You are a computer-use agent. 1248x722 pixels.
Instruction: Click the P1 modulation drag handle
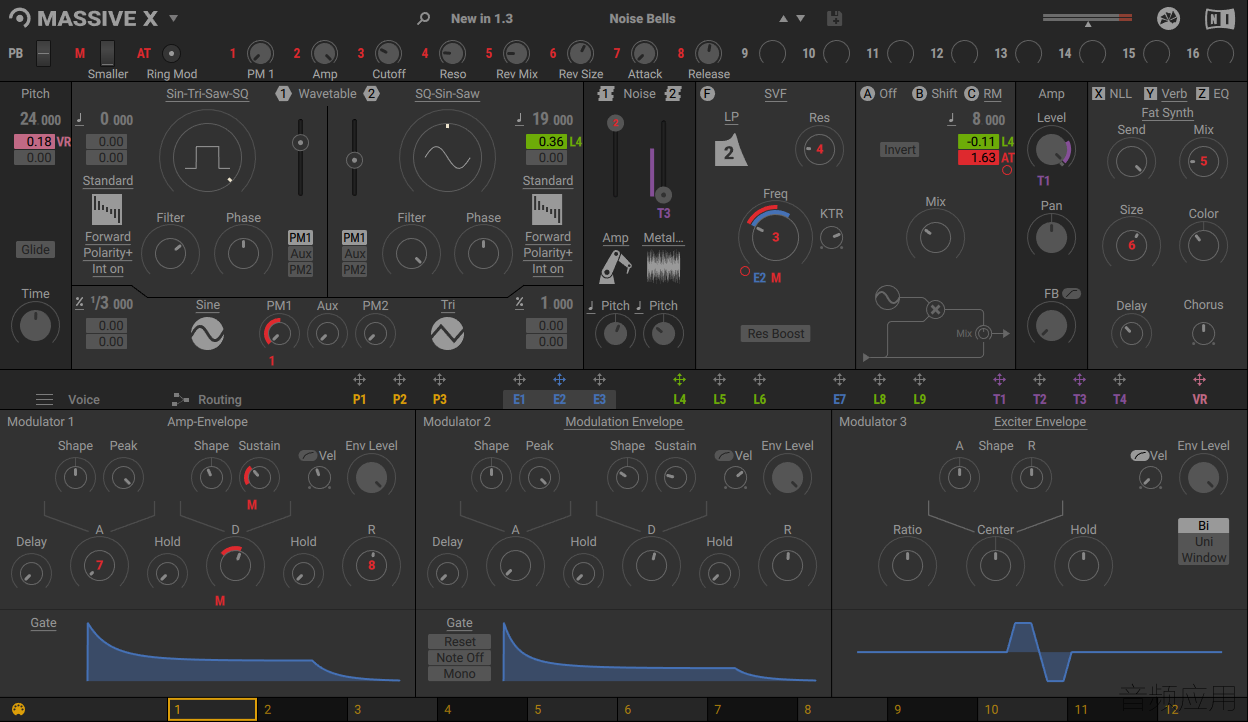(359, 380)
